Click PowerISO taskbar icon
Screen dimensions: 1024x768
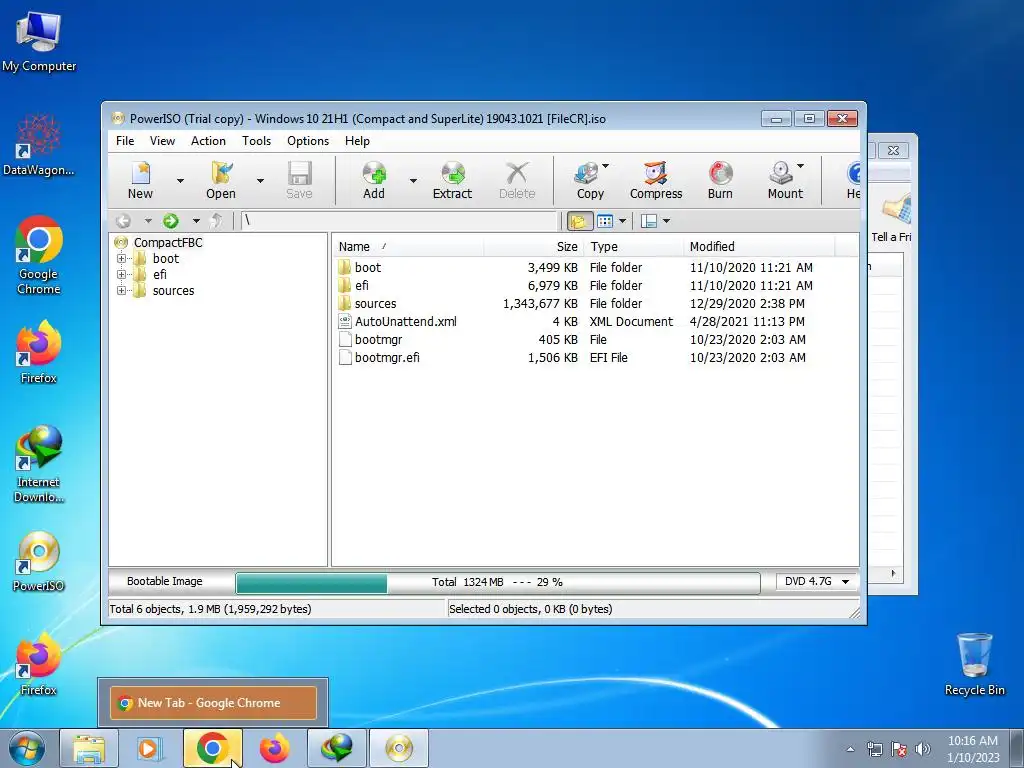click(399, 748)
